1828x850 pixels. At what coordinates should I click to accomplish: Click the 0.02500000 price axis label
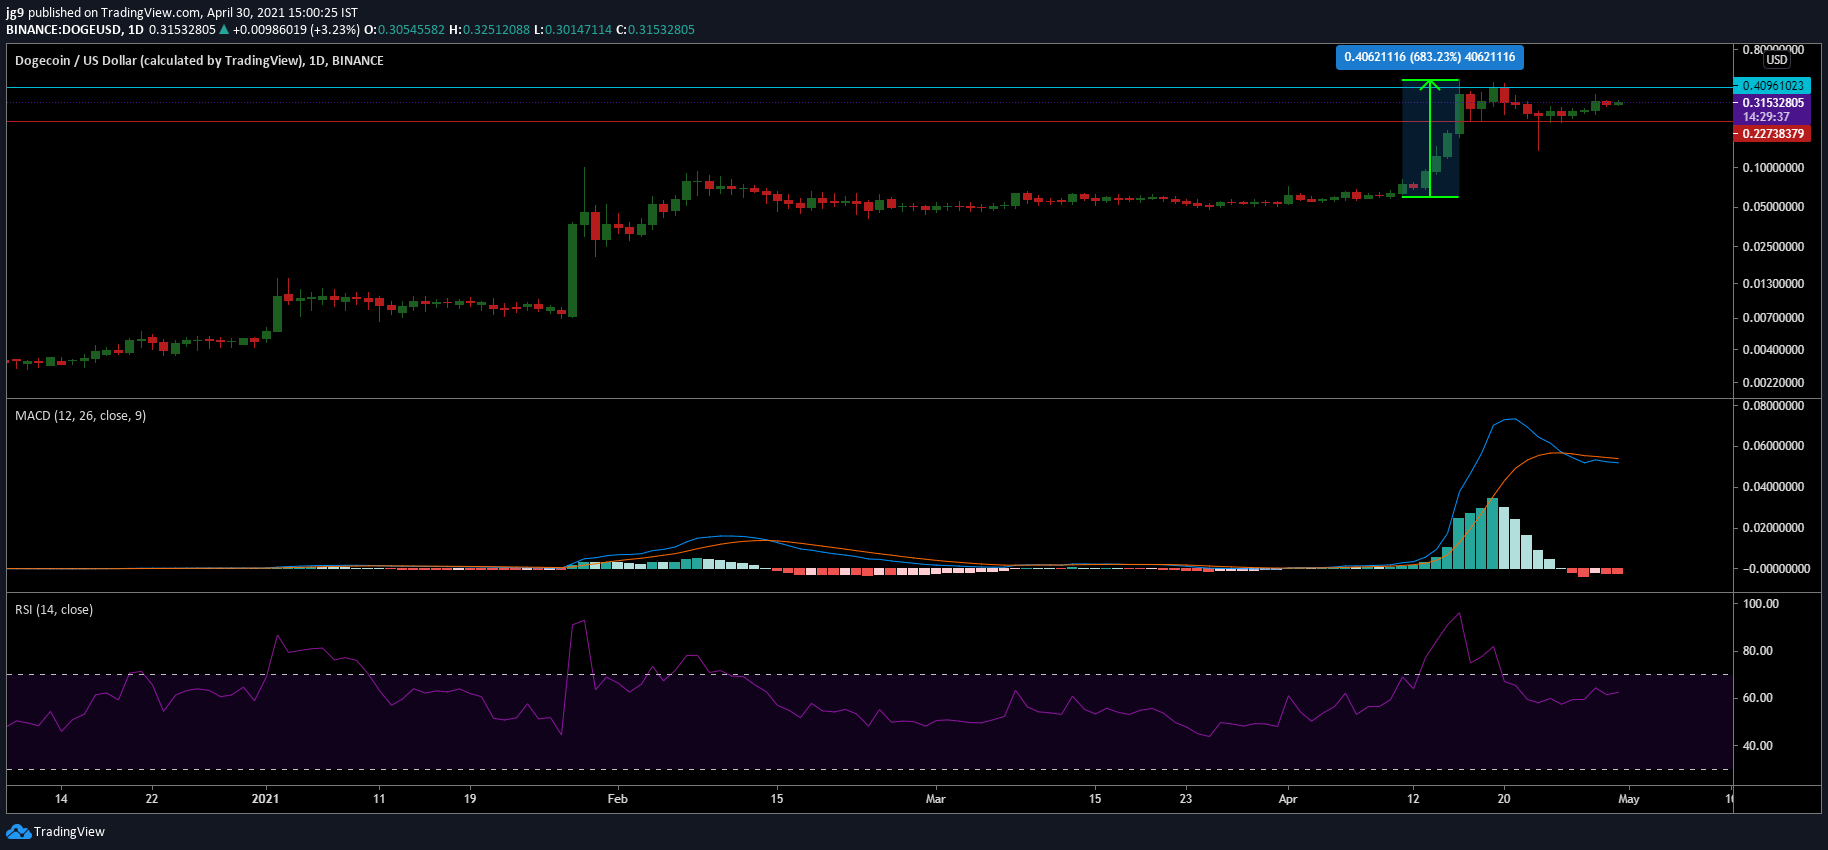(x=1773, y=247)
